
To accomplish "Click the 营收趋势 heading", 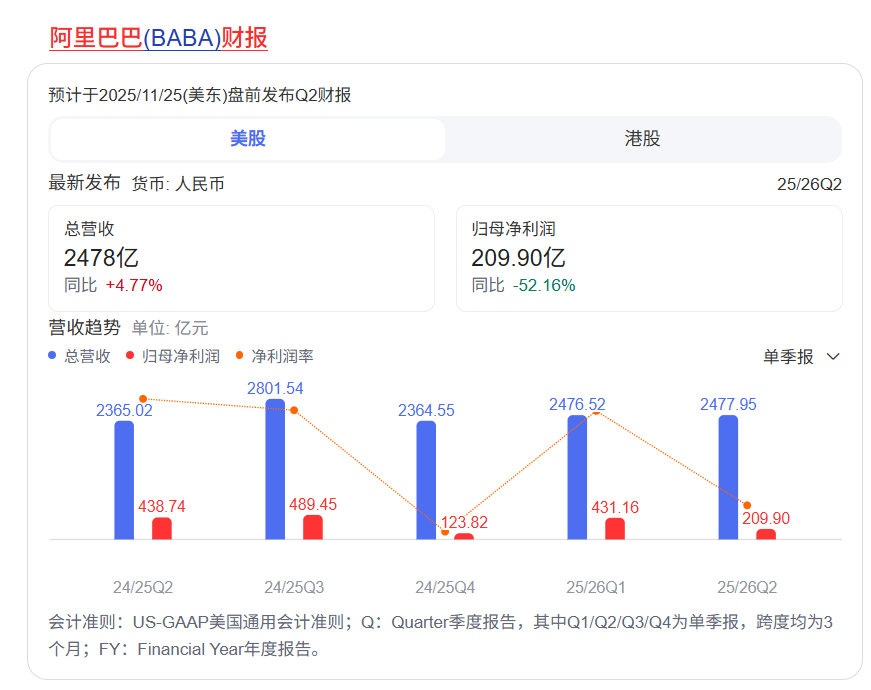I will pos(84,327).
